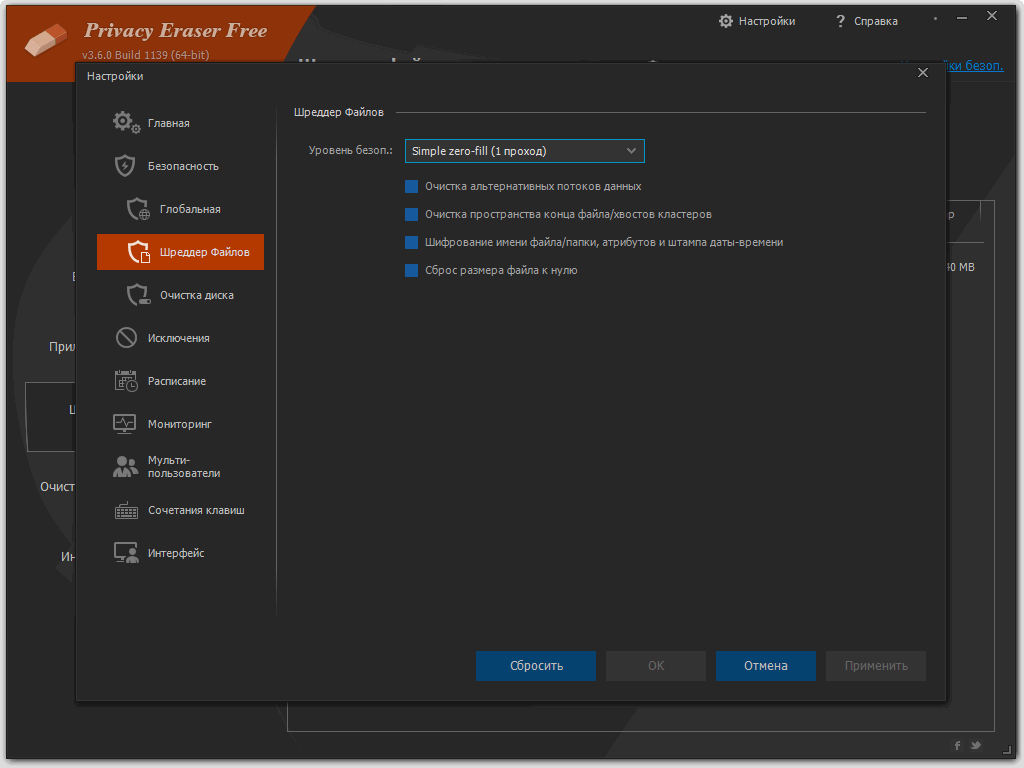Close the Настройки dialog
This screenshot has height=768, width=1024.
[x=923, y=72]
